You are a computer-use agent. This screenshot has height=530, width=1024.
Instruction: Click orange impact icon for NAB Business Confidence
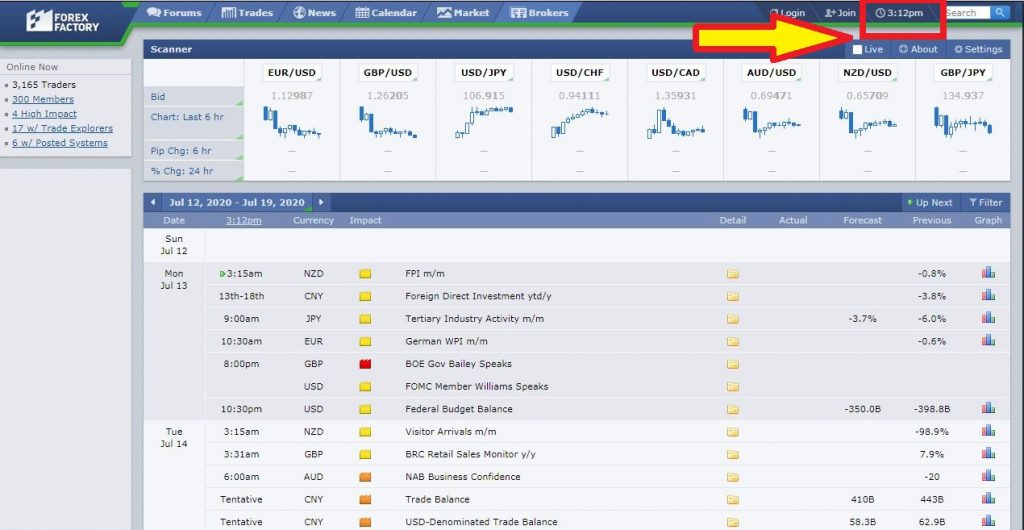365,477
